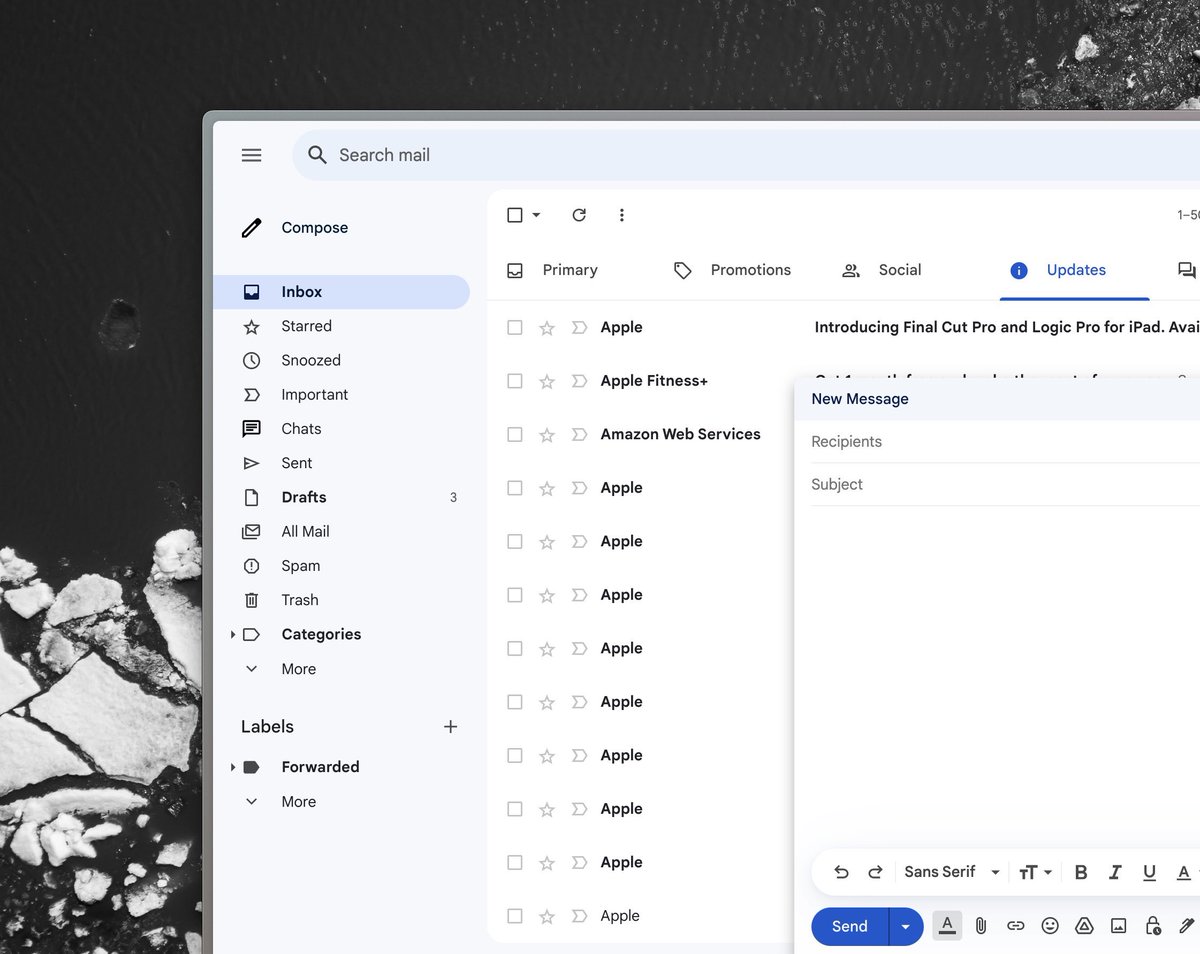This screenshot has height=954, width=1200.
Task: Create new label with plus icon
Action: tap(451, 727)
